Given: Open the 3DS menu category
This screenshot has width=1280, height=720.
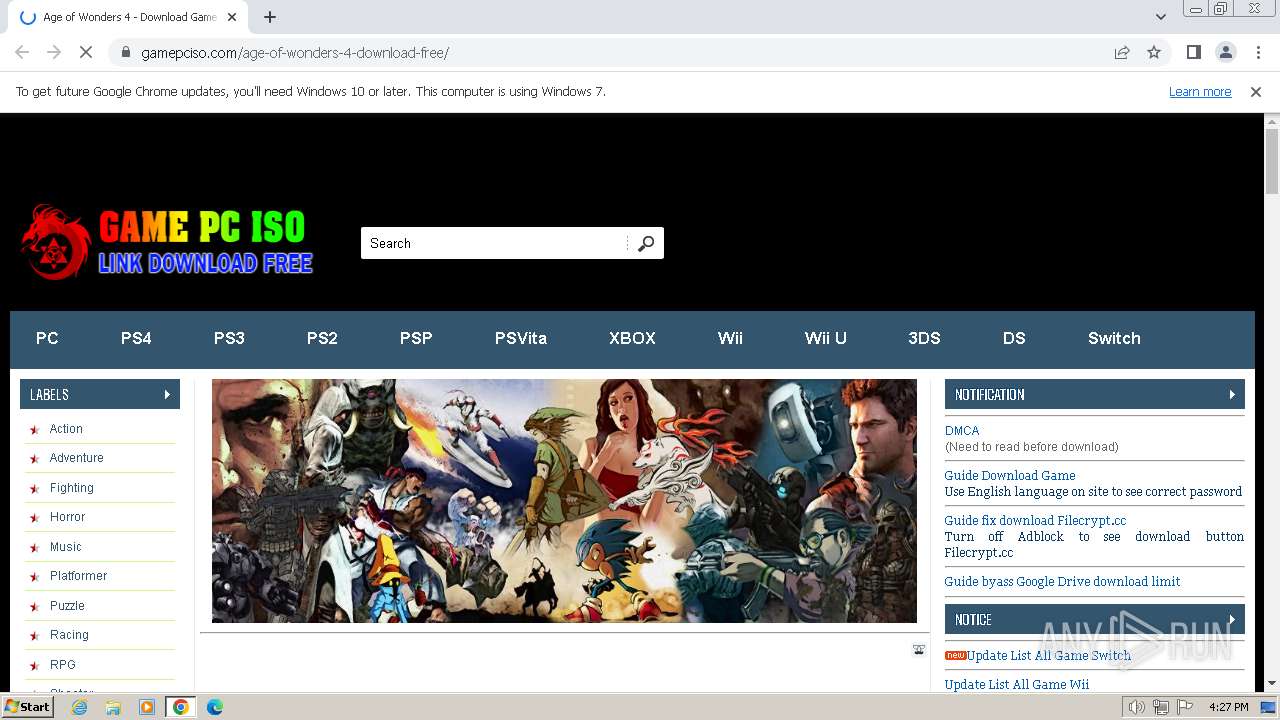Looking at the screenshot, I should pos(924,338).
